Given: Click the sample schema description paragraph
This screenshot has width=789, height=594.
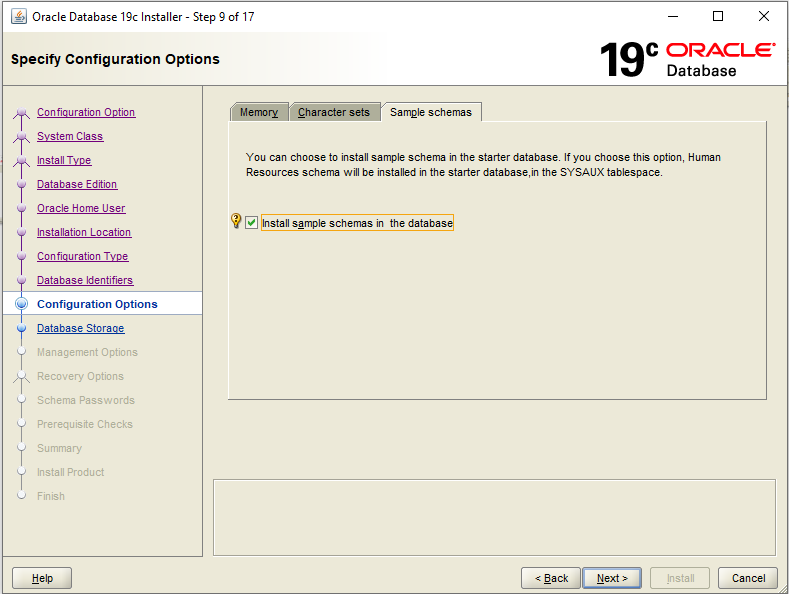Looking at the screenshot, I should click(x=483, y=165).
